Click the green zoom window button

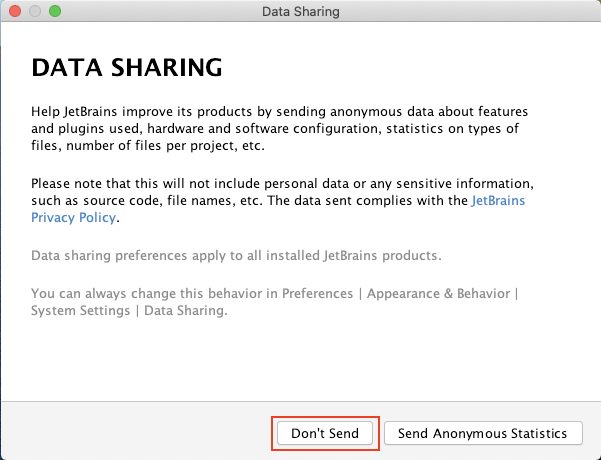click(x=55, y=11)
